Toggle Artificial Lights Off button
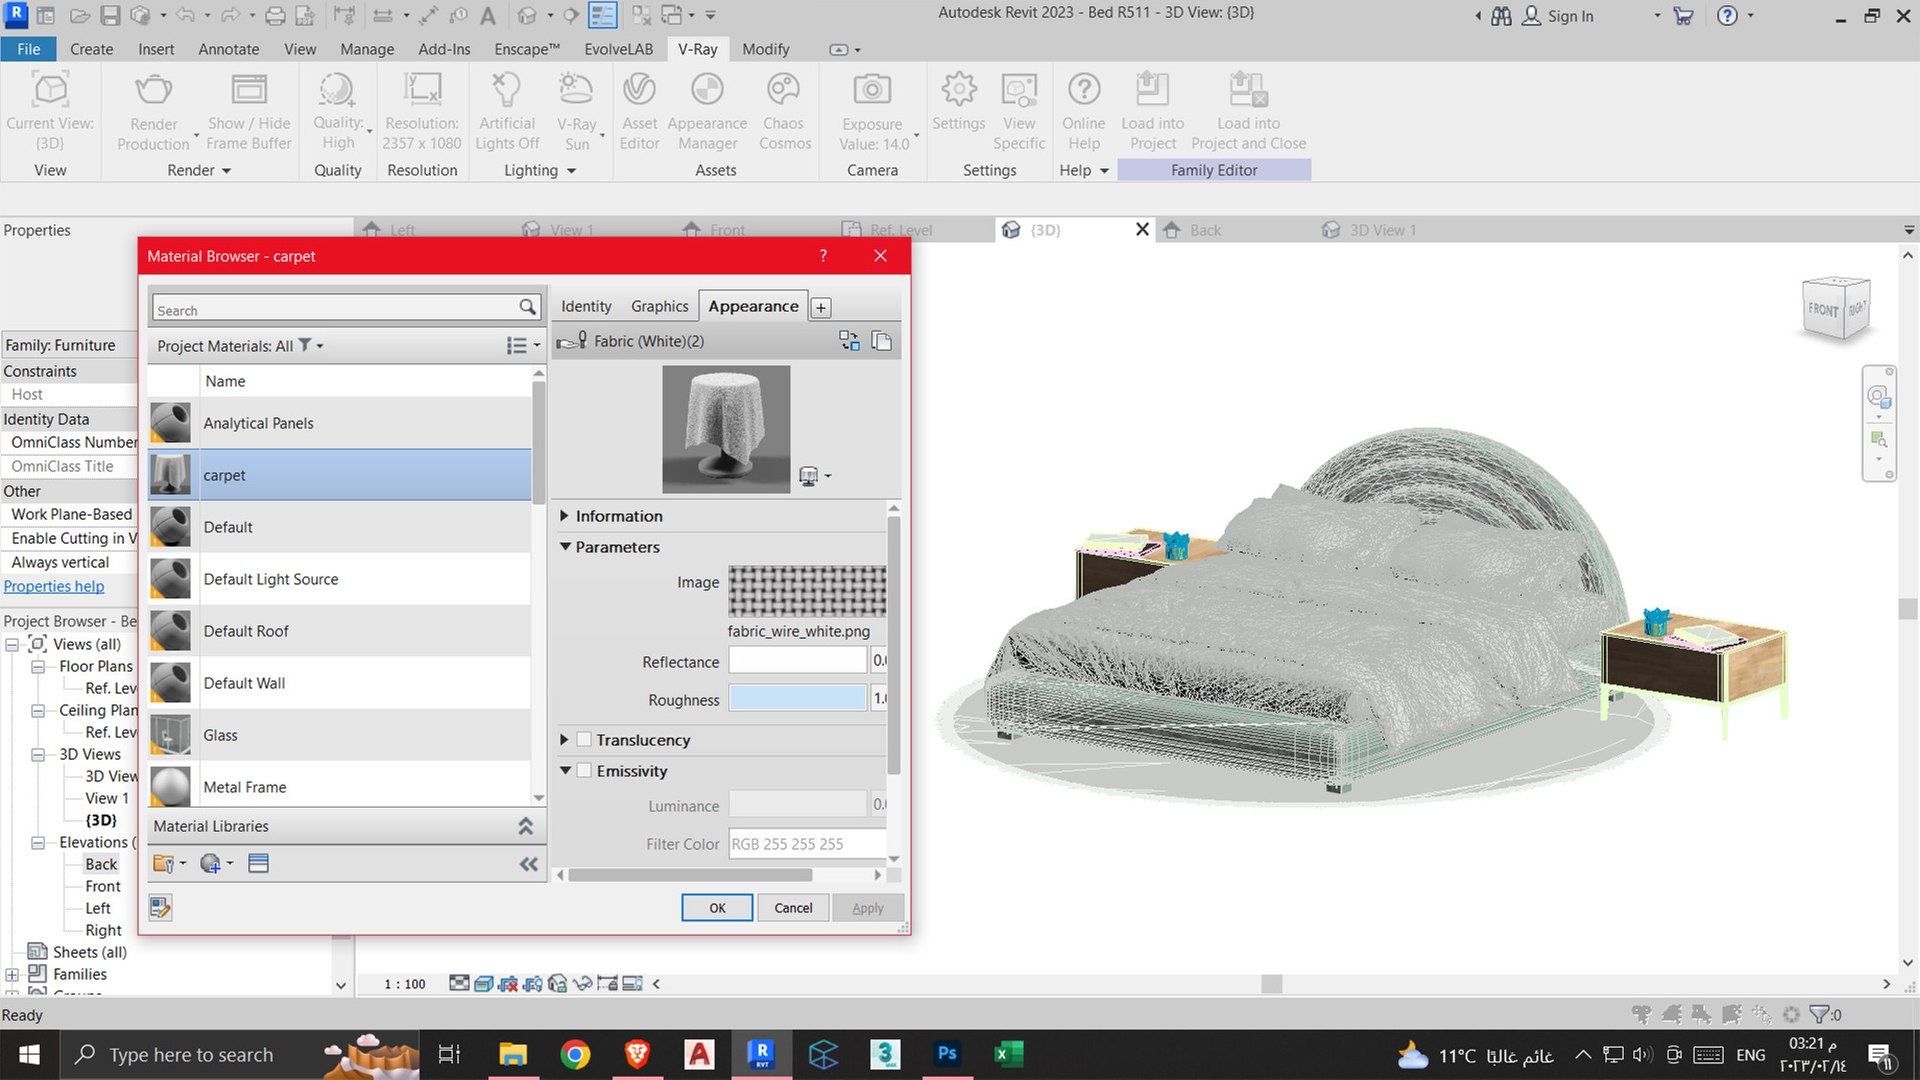Image resolution: width=1920 pixels, height=1080 pixels. [x=507, y=112]
